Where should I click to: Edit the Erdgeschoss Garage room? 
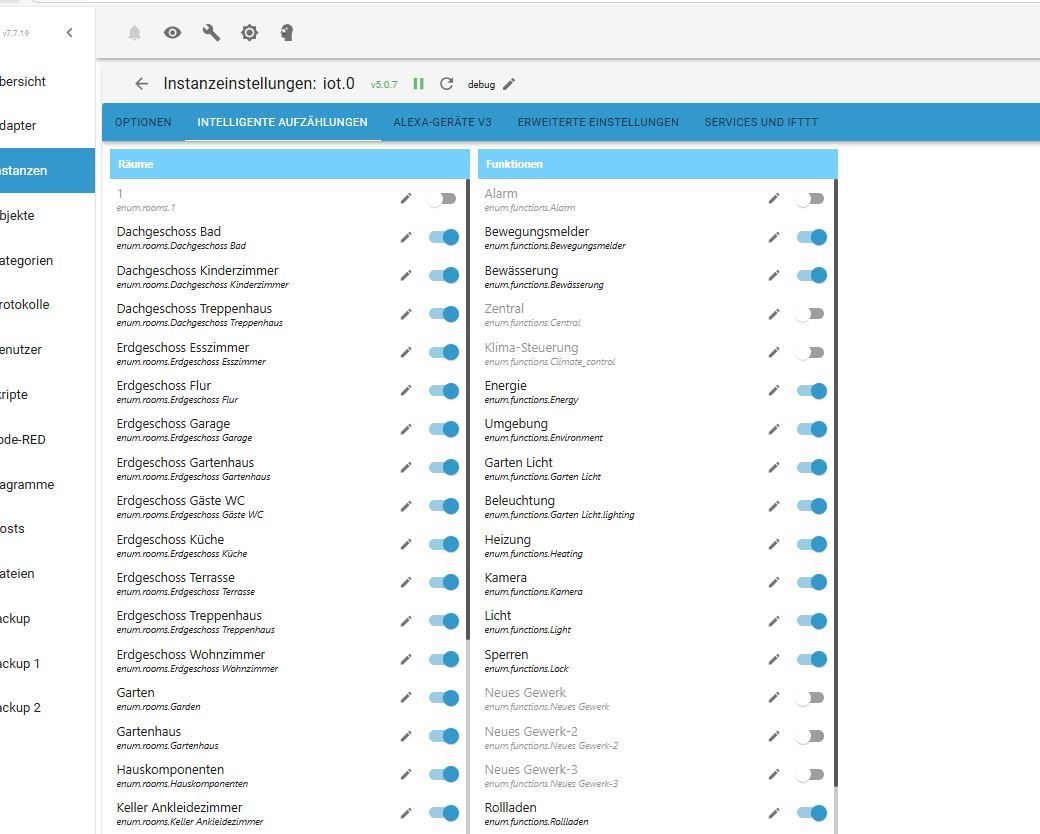pos(406,429)
